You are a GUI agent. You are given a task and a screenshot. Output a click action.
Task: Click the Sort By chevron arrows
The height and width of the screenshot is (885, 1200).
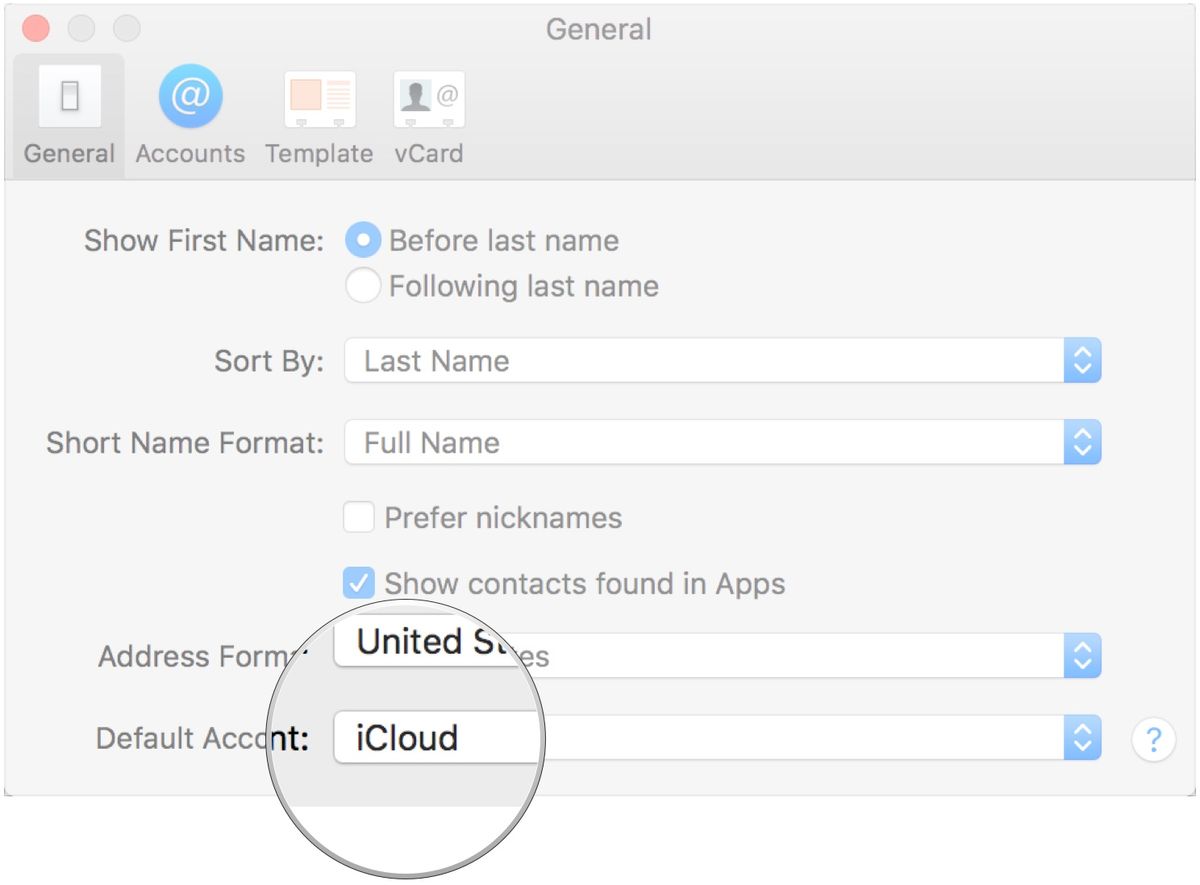(1083, 361)
